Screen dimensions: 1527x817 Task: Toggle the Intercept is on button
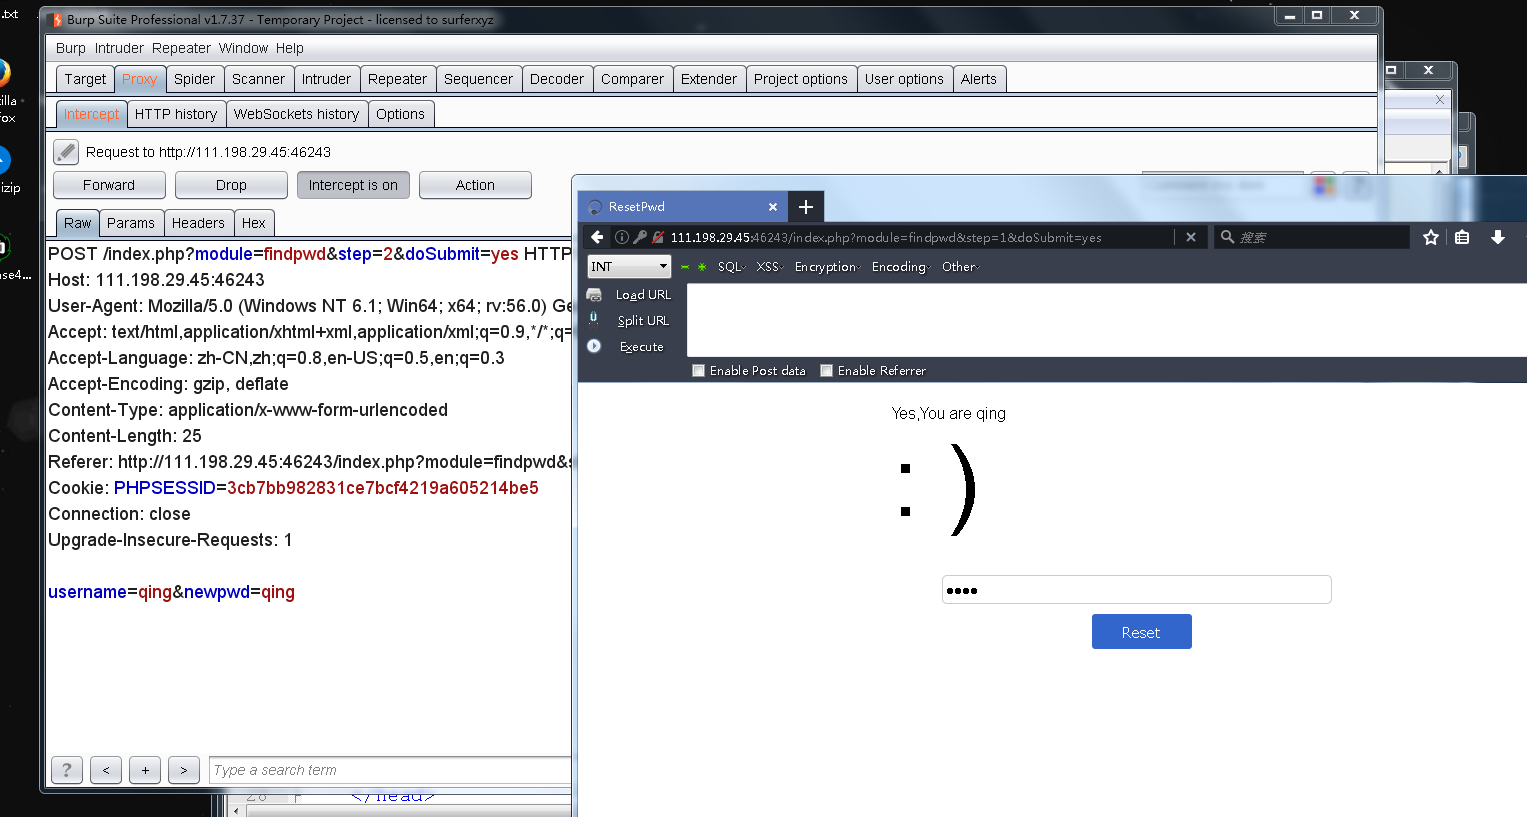coord(353,185)
